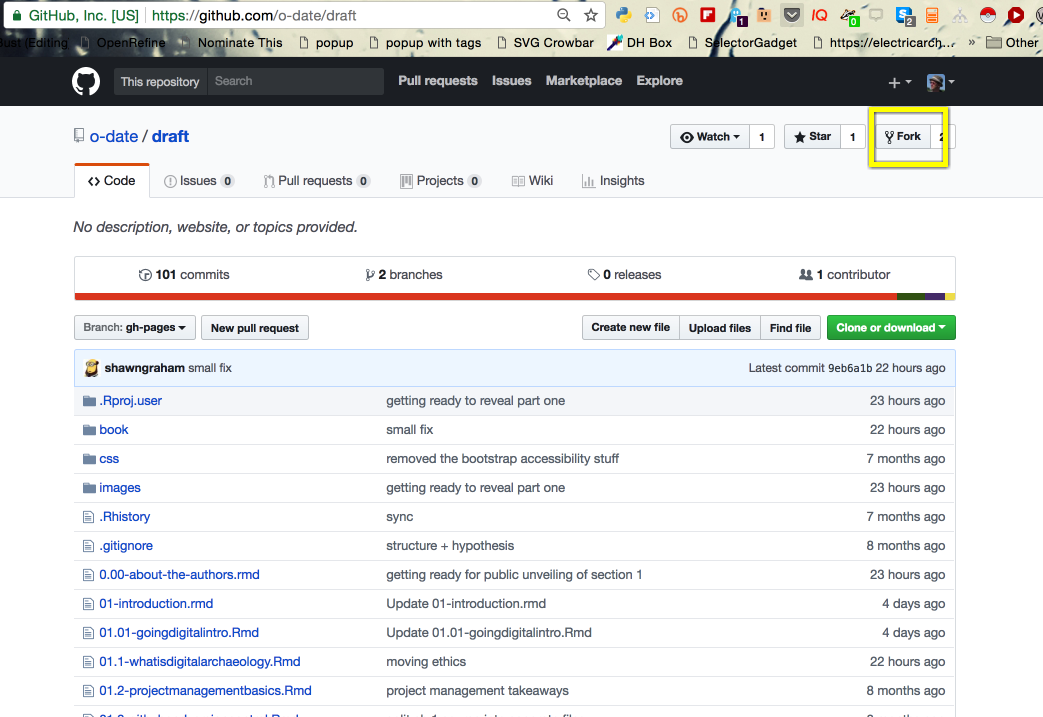Open the DH Box bookmark
Screen dimensions: 1043x717
click(x=640, y=43)
